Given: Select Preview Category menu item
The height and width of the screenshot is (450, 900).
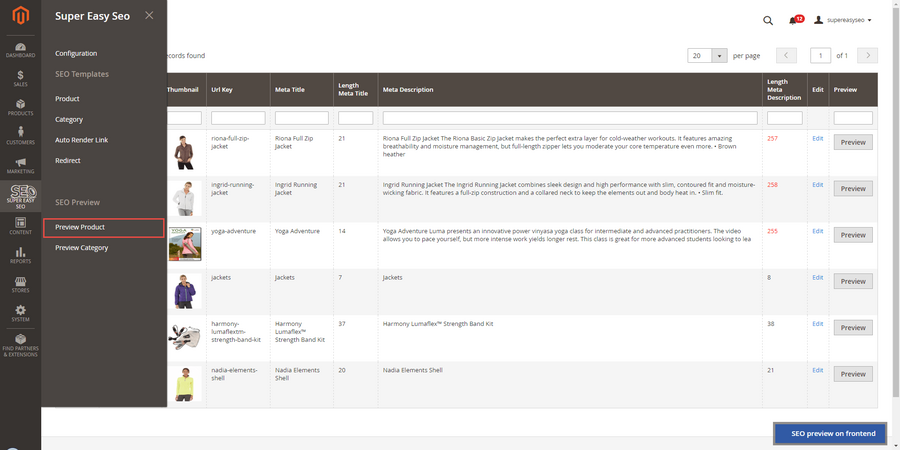Looking at the screenshot, I should [x=82, y=248].
